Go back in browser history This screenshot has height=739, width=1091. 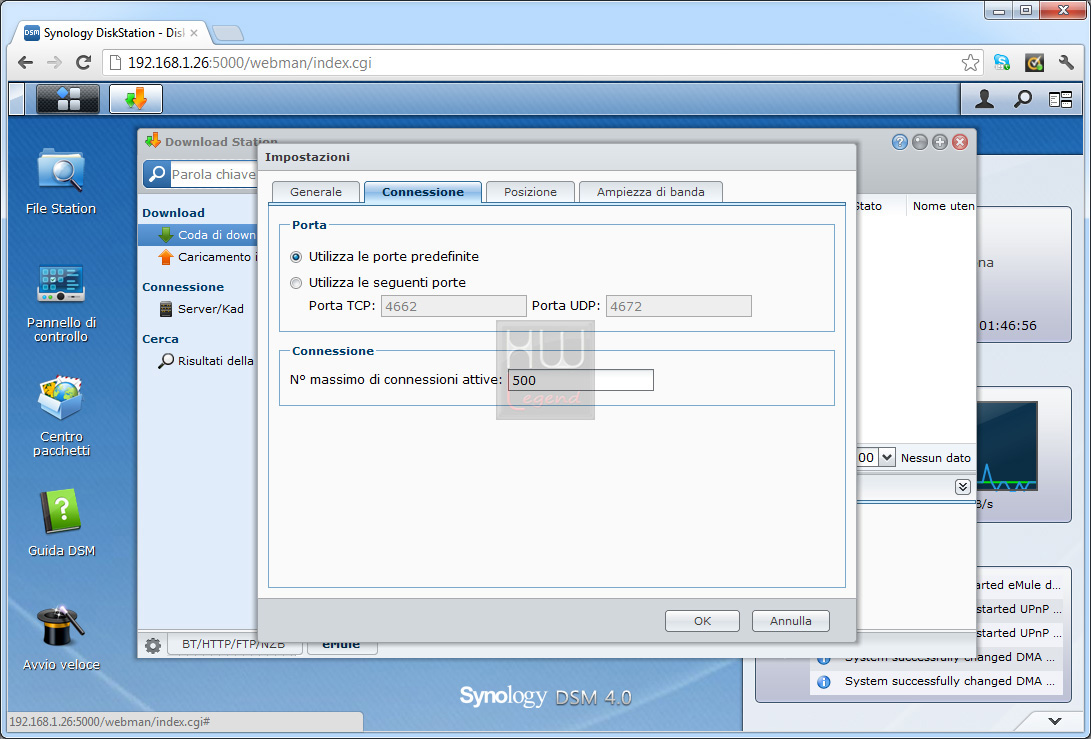pos(26,63)
